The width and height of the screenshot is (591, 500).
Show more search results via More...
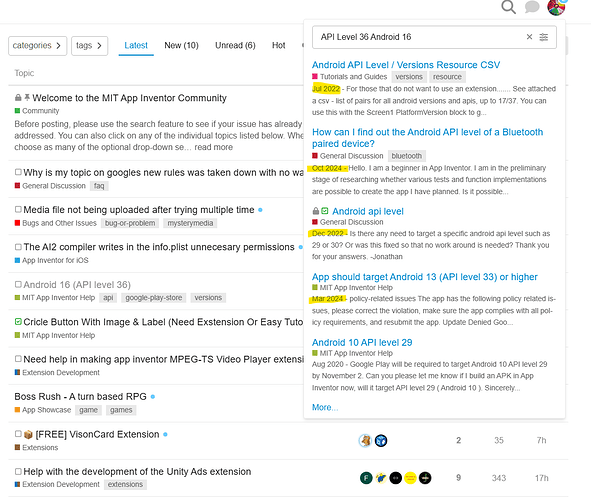(x=325, y=407)
